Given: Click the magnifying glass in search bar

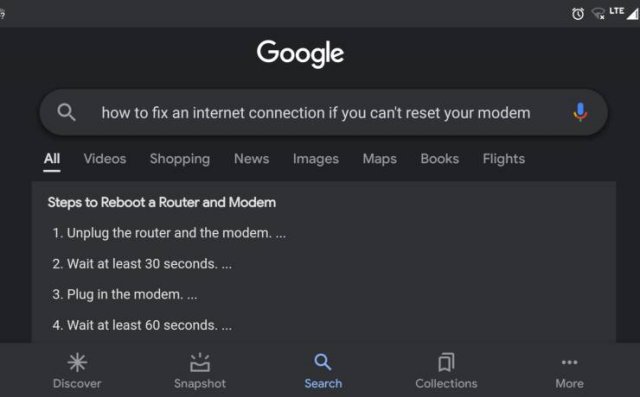Looking at the screenshot, I should pyautogui.click(x=66, y=112).
